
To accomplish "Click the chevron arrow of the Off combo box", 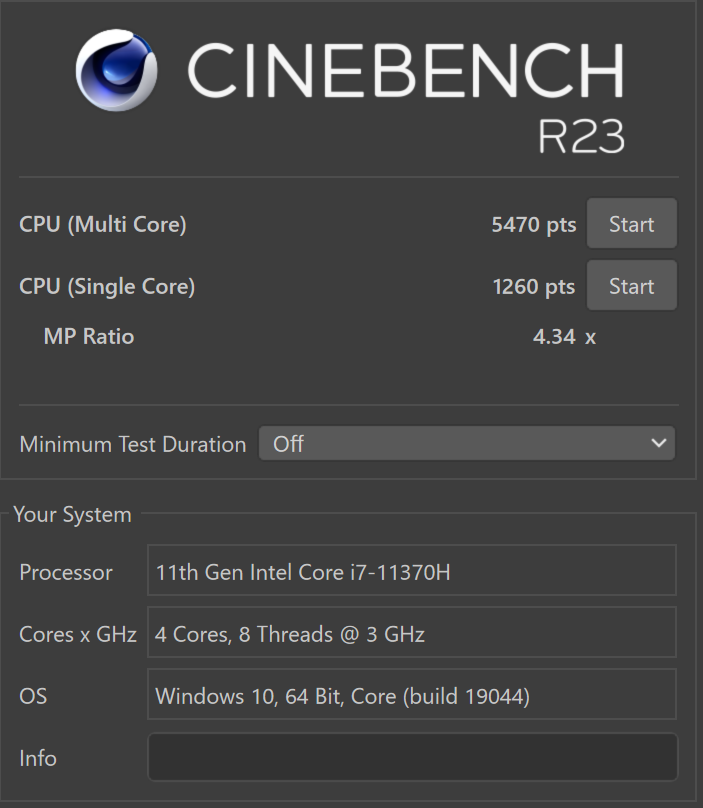I will (x=659, y=443).
